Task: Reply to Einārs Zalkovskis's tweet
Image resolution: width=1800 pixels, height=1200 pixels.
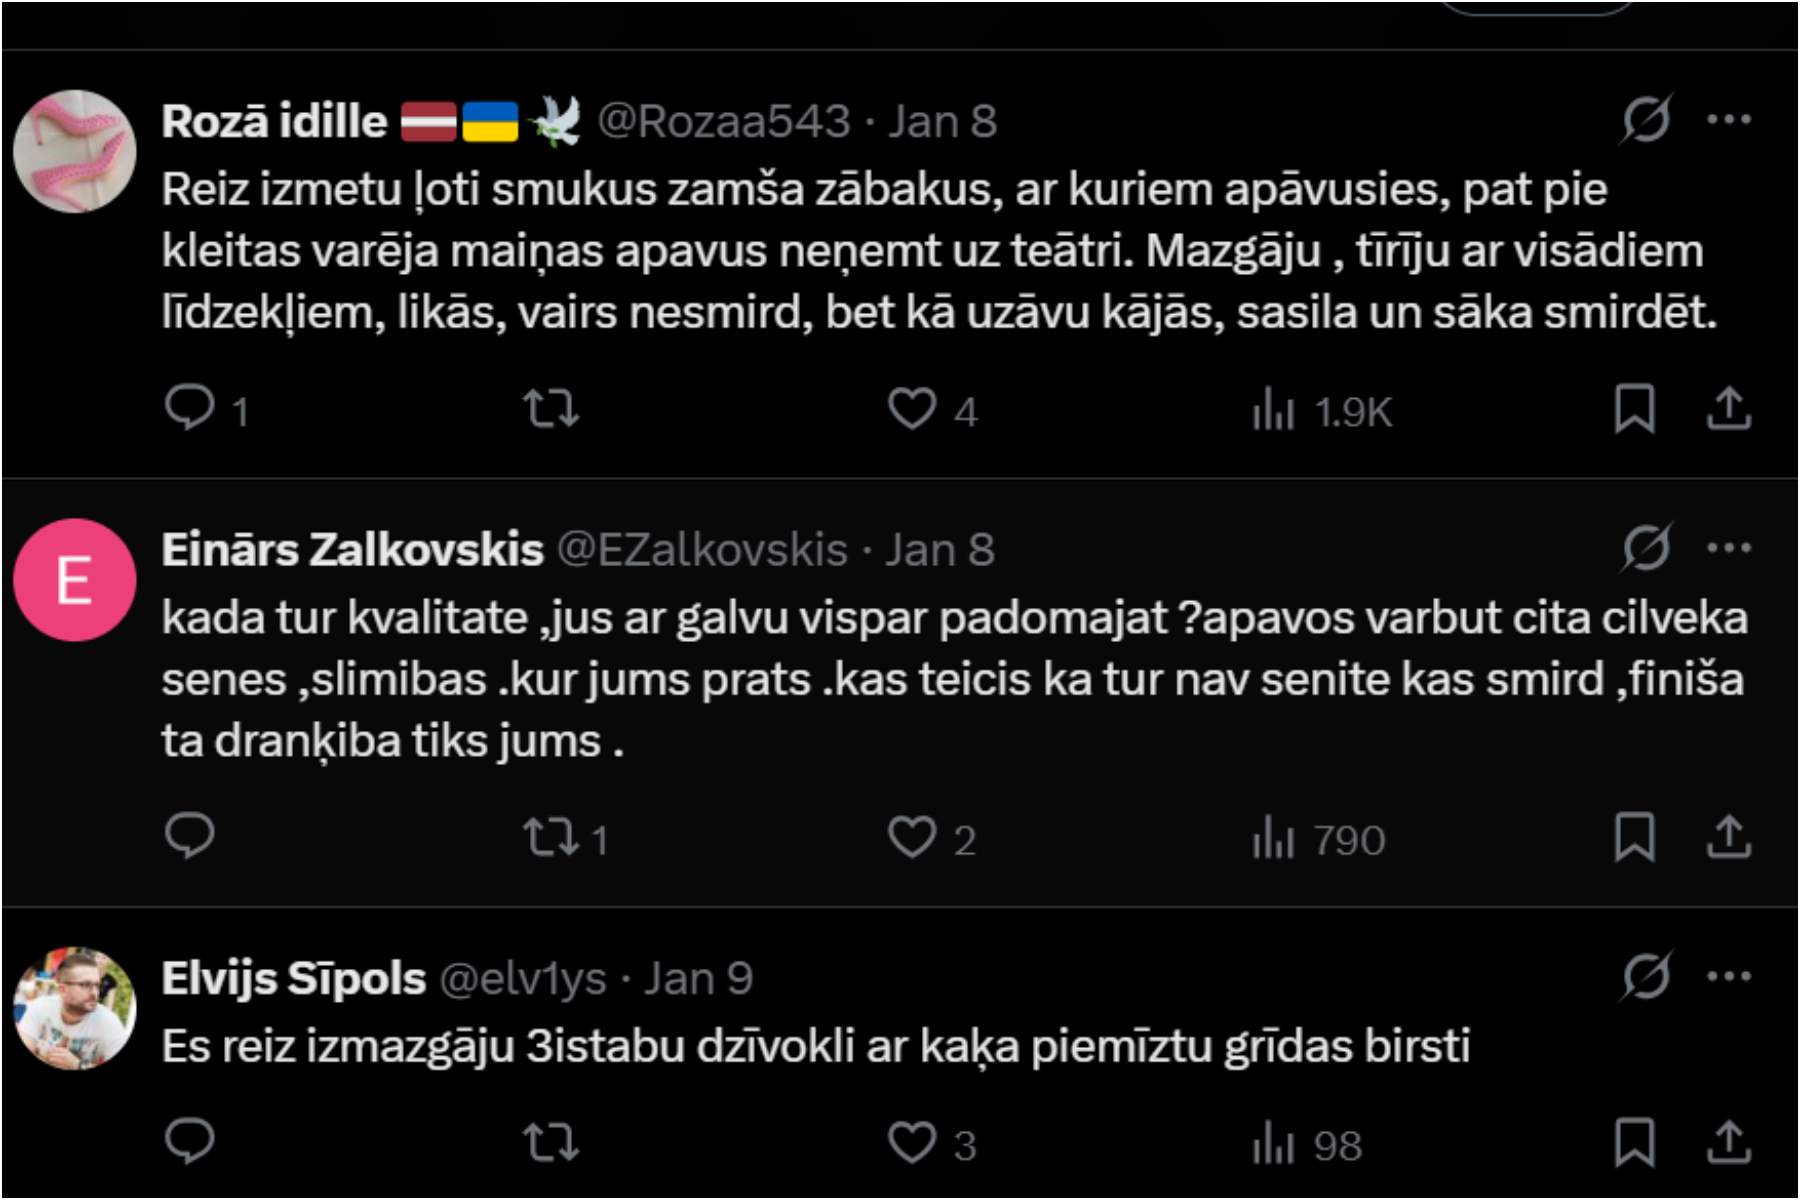Action: coord(189,837)
